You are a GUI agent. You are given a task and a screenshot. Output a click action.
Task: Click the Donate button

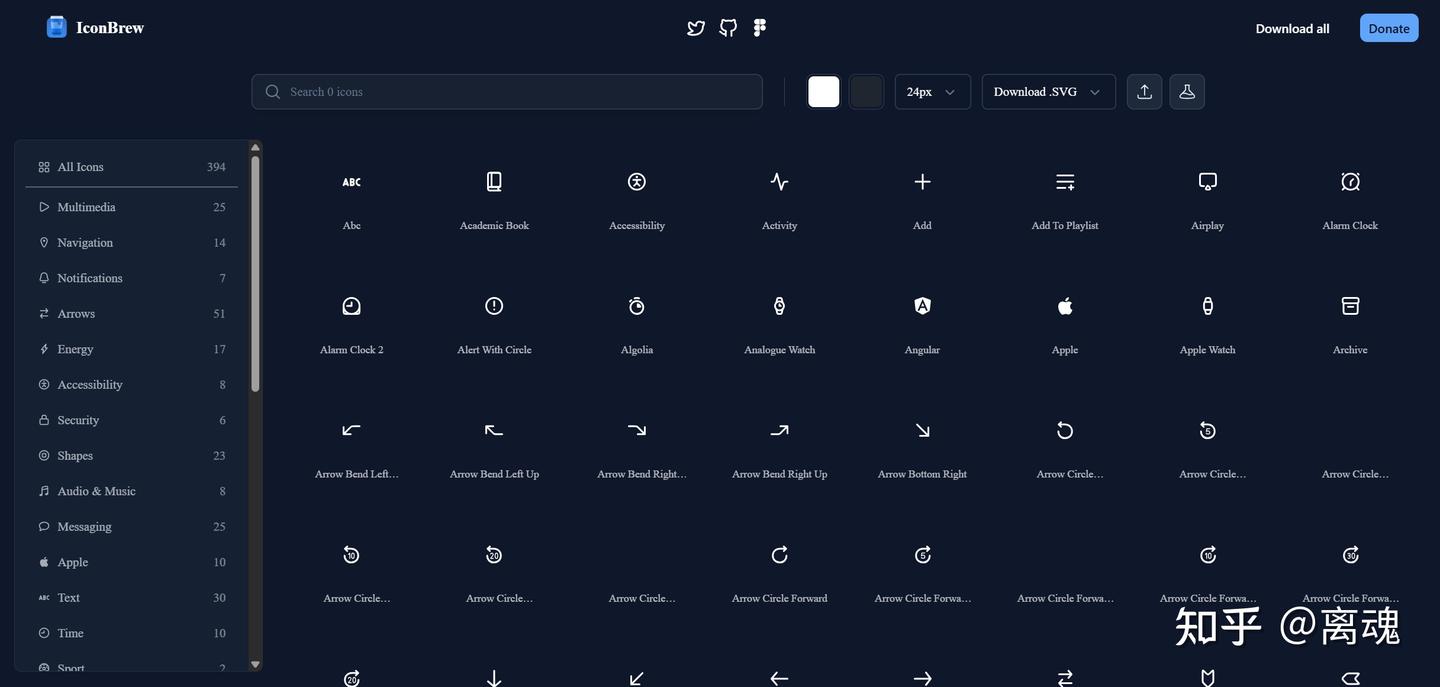pyautogui.click(x=1389, y=28)
